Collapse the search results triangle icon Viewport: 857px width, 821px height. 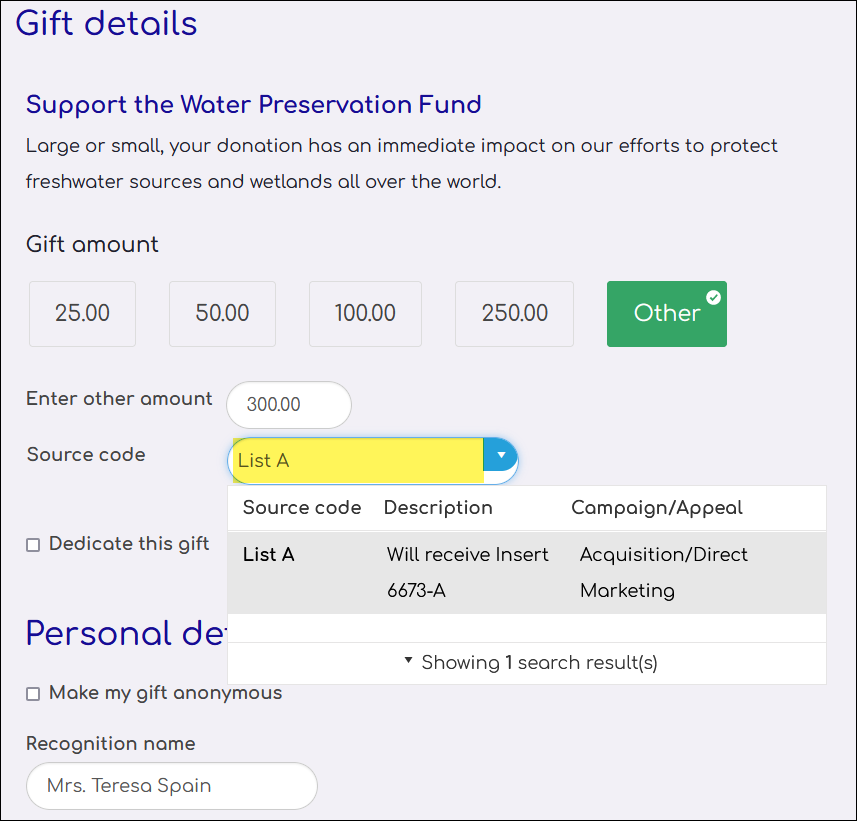pyautogui.click(x=408, y=660)
